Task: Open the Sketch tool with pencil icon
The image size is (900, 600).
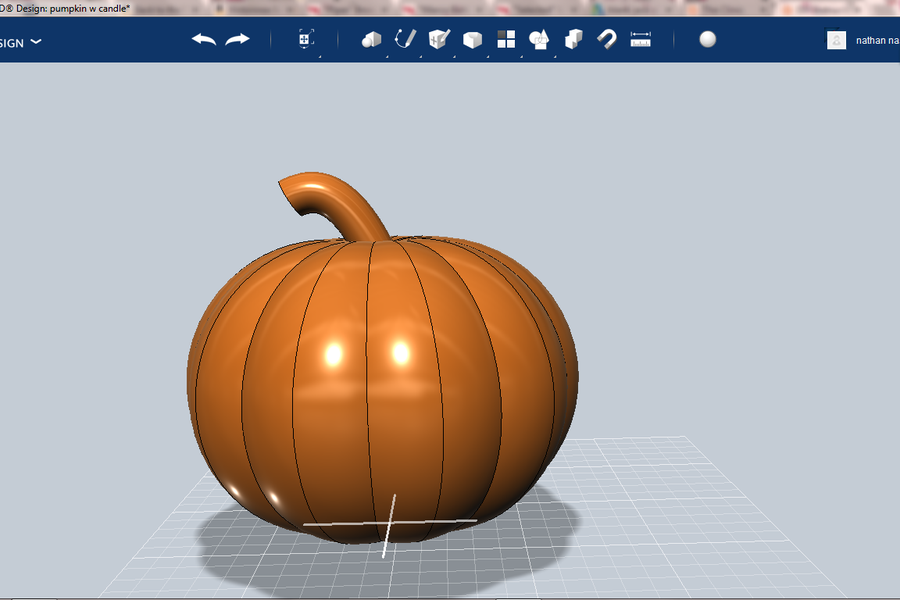Action: click(x=405, y=40)
